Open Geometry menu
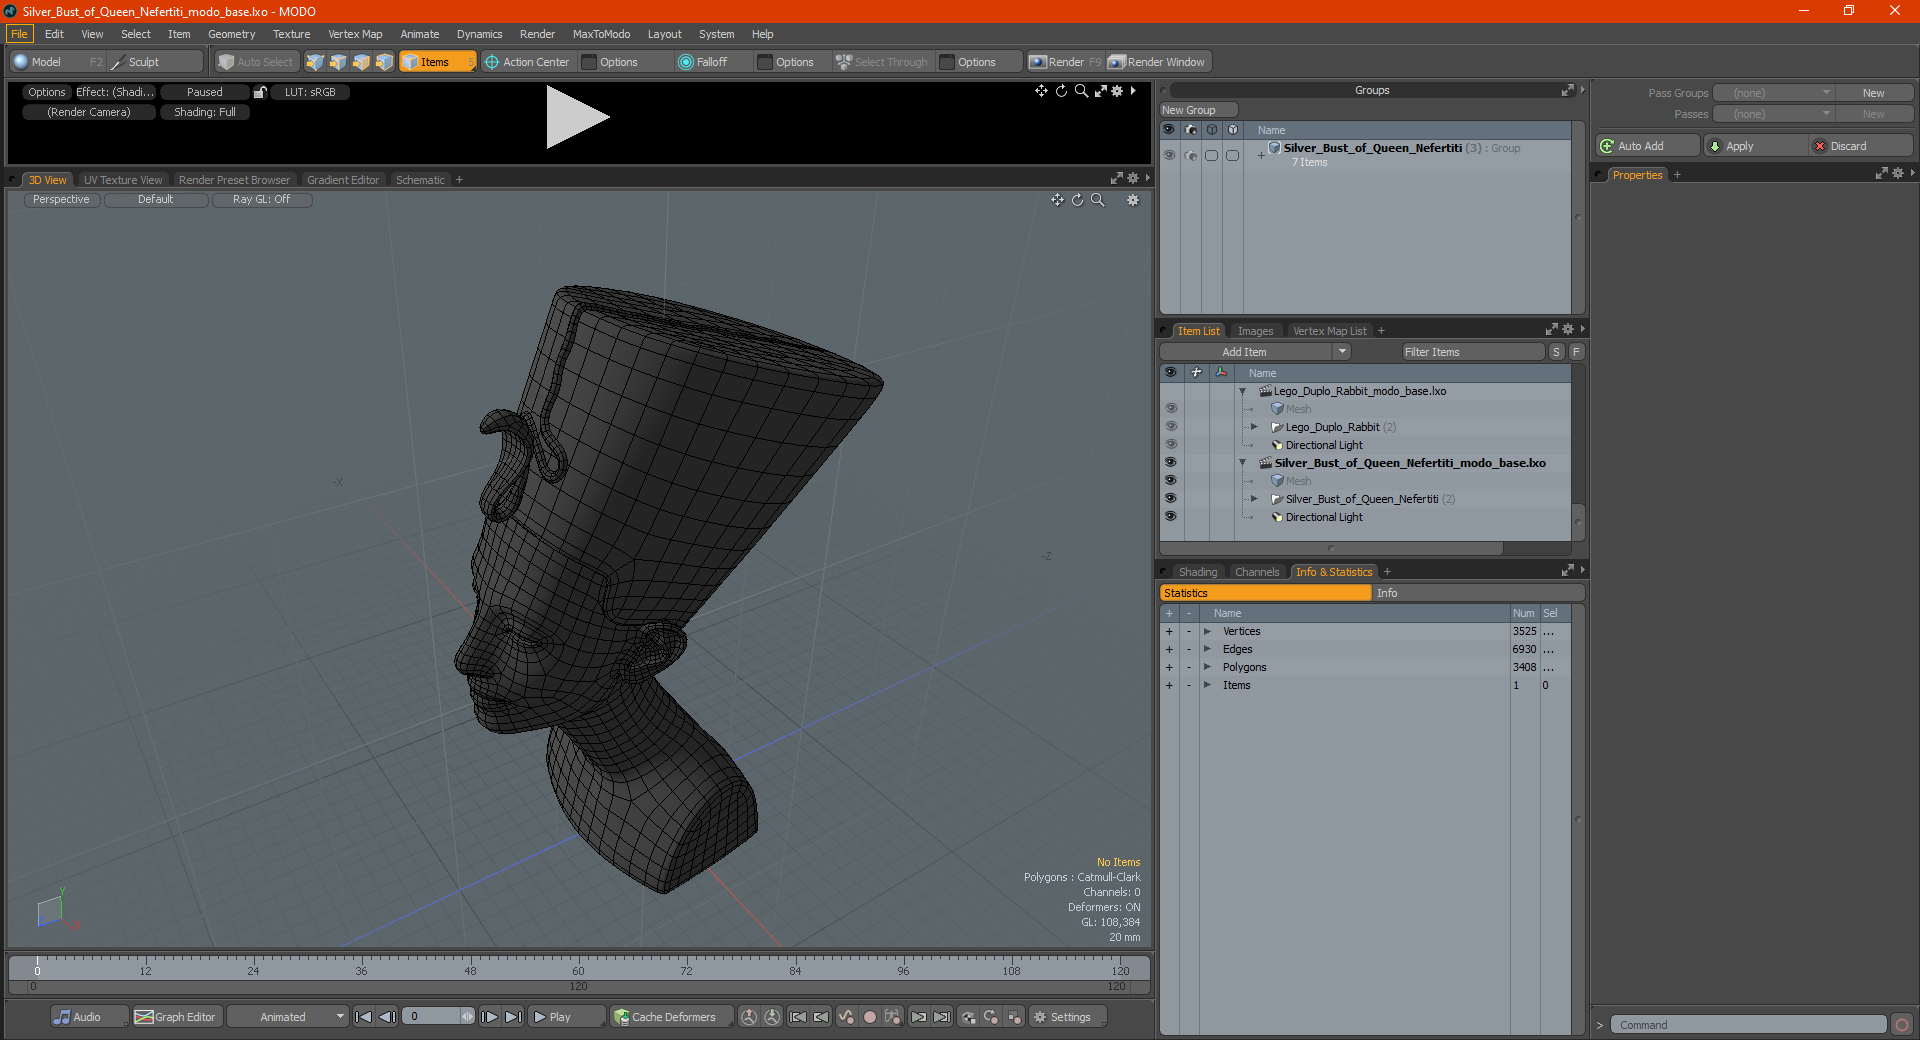 point(231,34)
